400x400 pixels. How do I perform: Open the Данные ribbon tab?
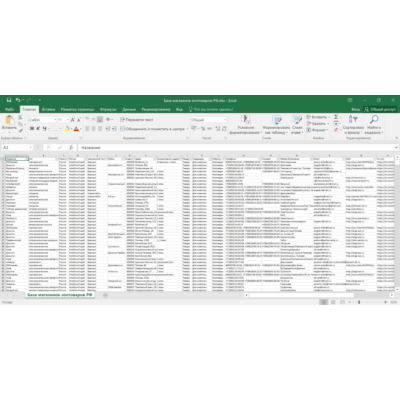tap(129, 109)
